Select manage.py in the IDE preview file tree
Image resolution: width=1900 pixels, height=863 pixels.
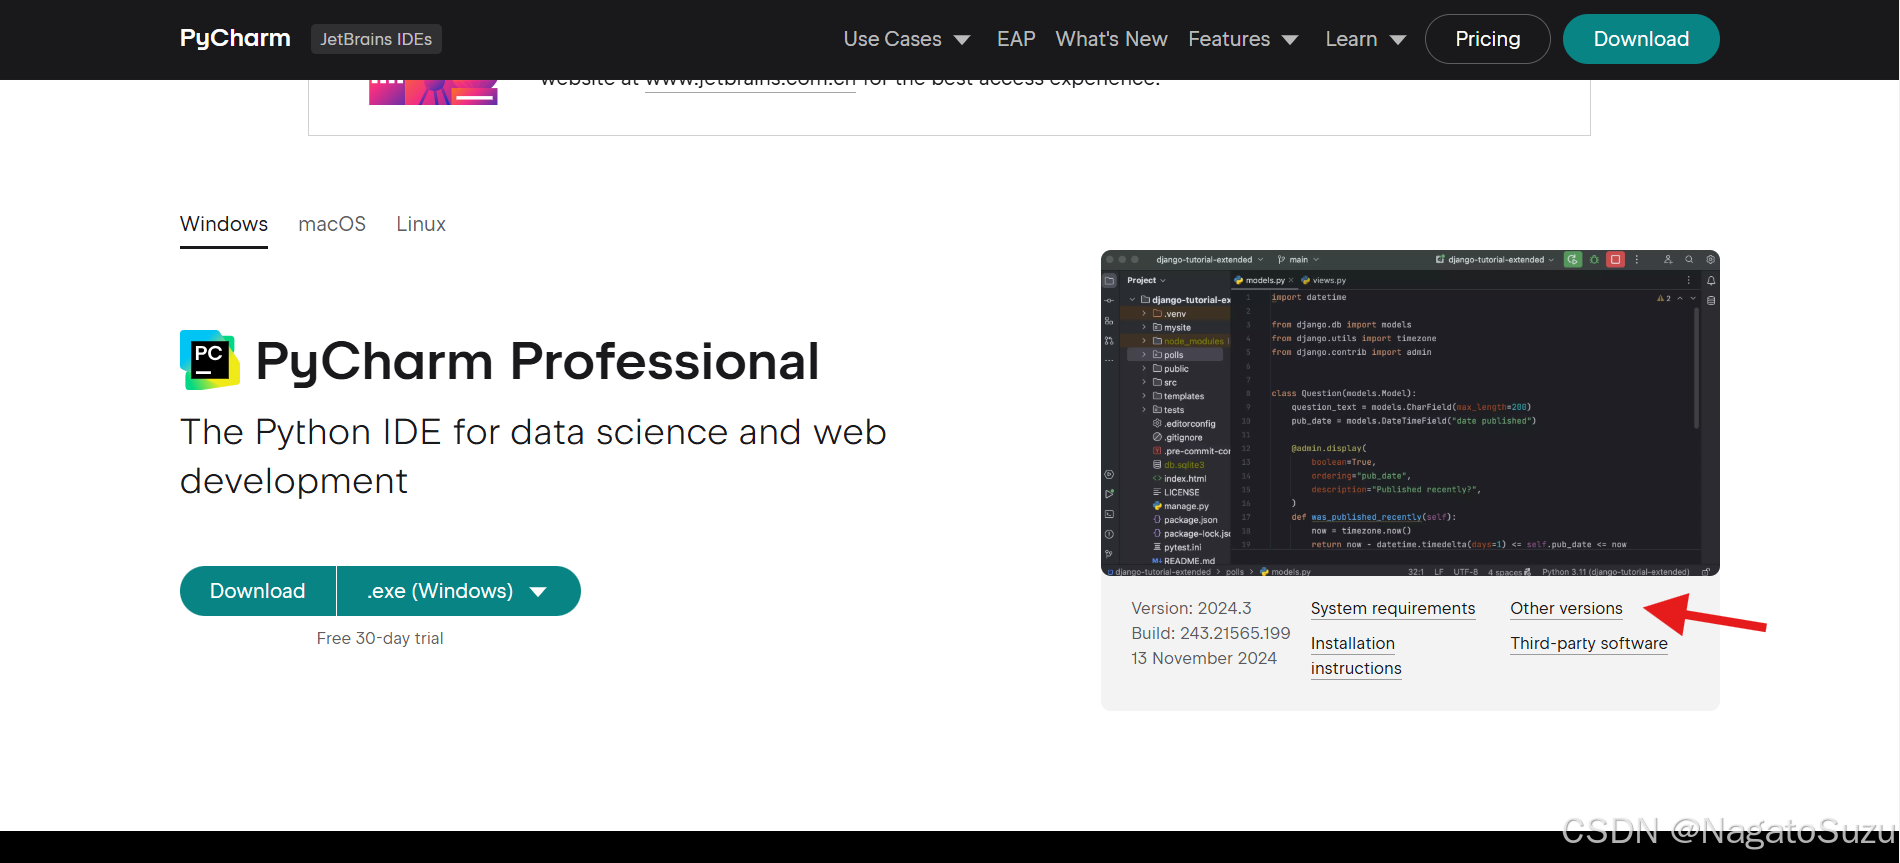click(1181, 506)
